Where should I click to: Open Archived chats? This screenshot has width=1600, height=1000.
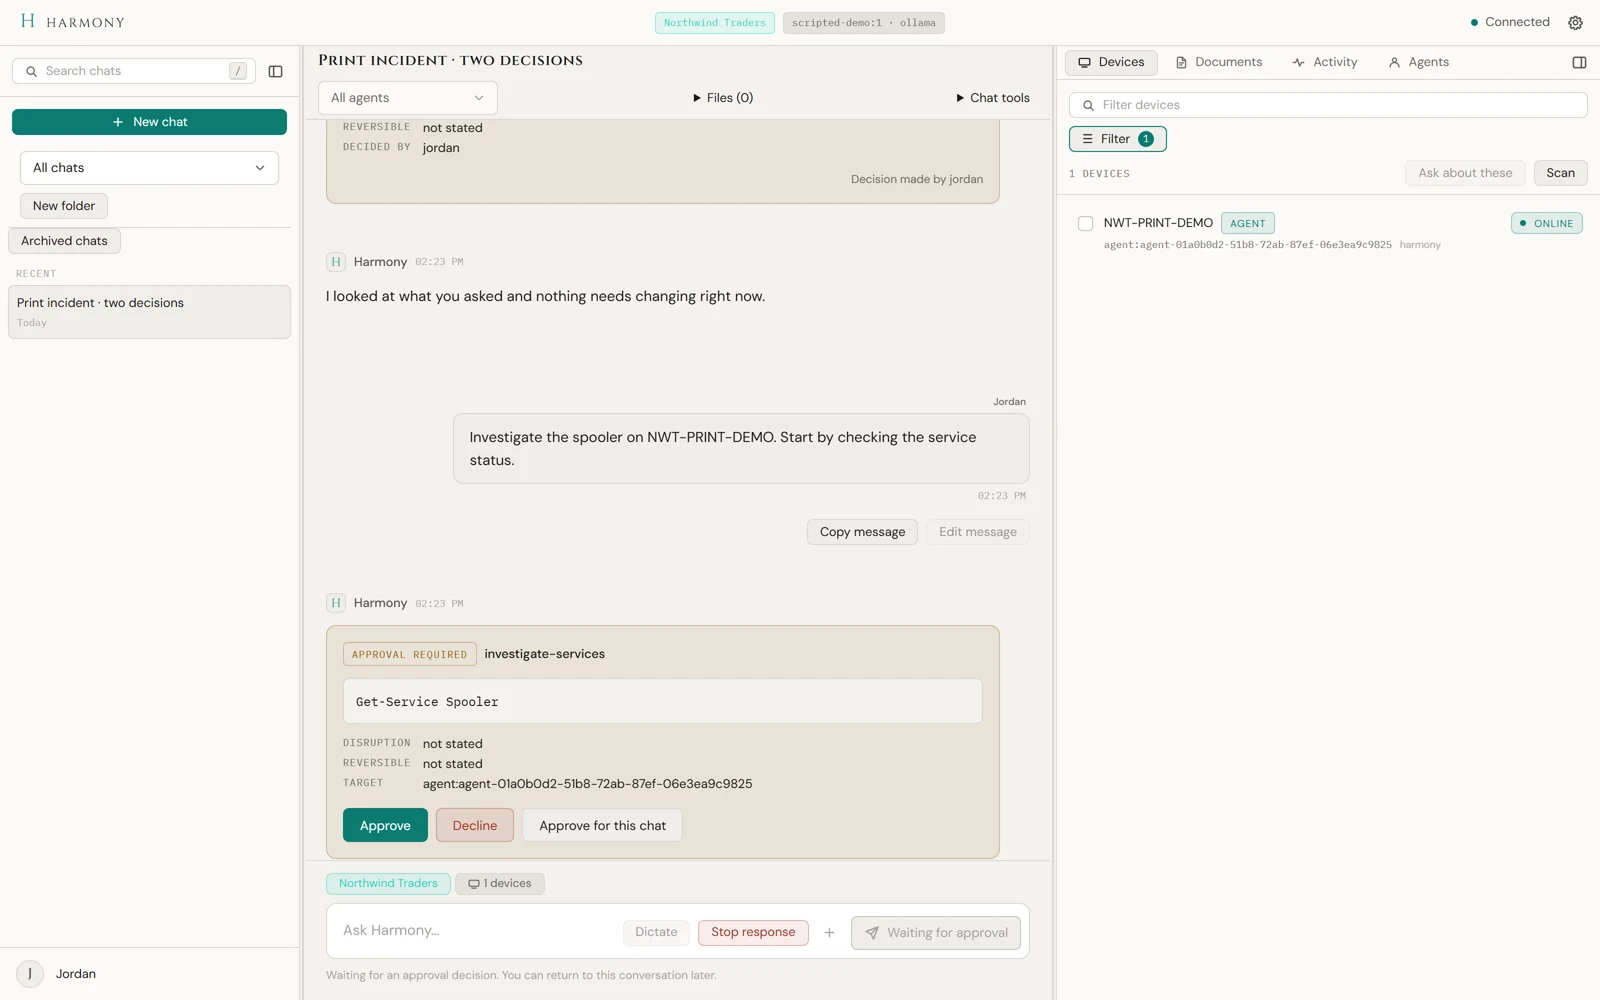pos(64,241)
